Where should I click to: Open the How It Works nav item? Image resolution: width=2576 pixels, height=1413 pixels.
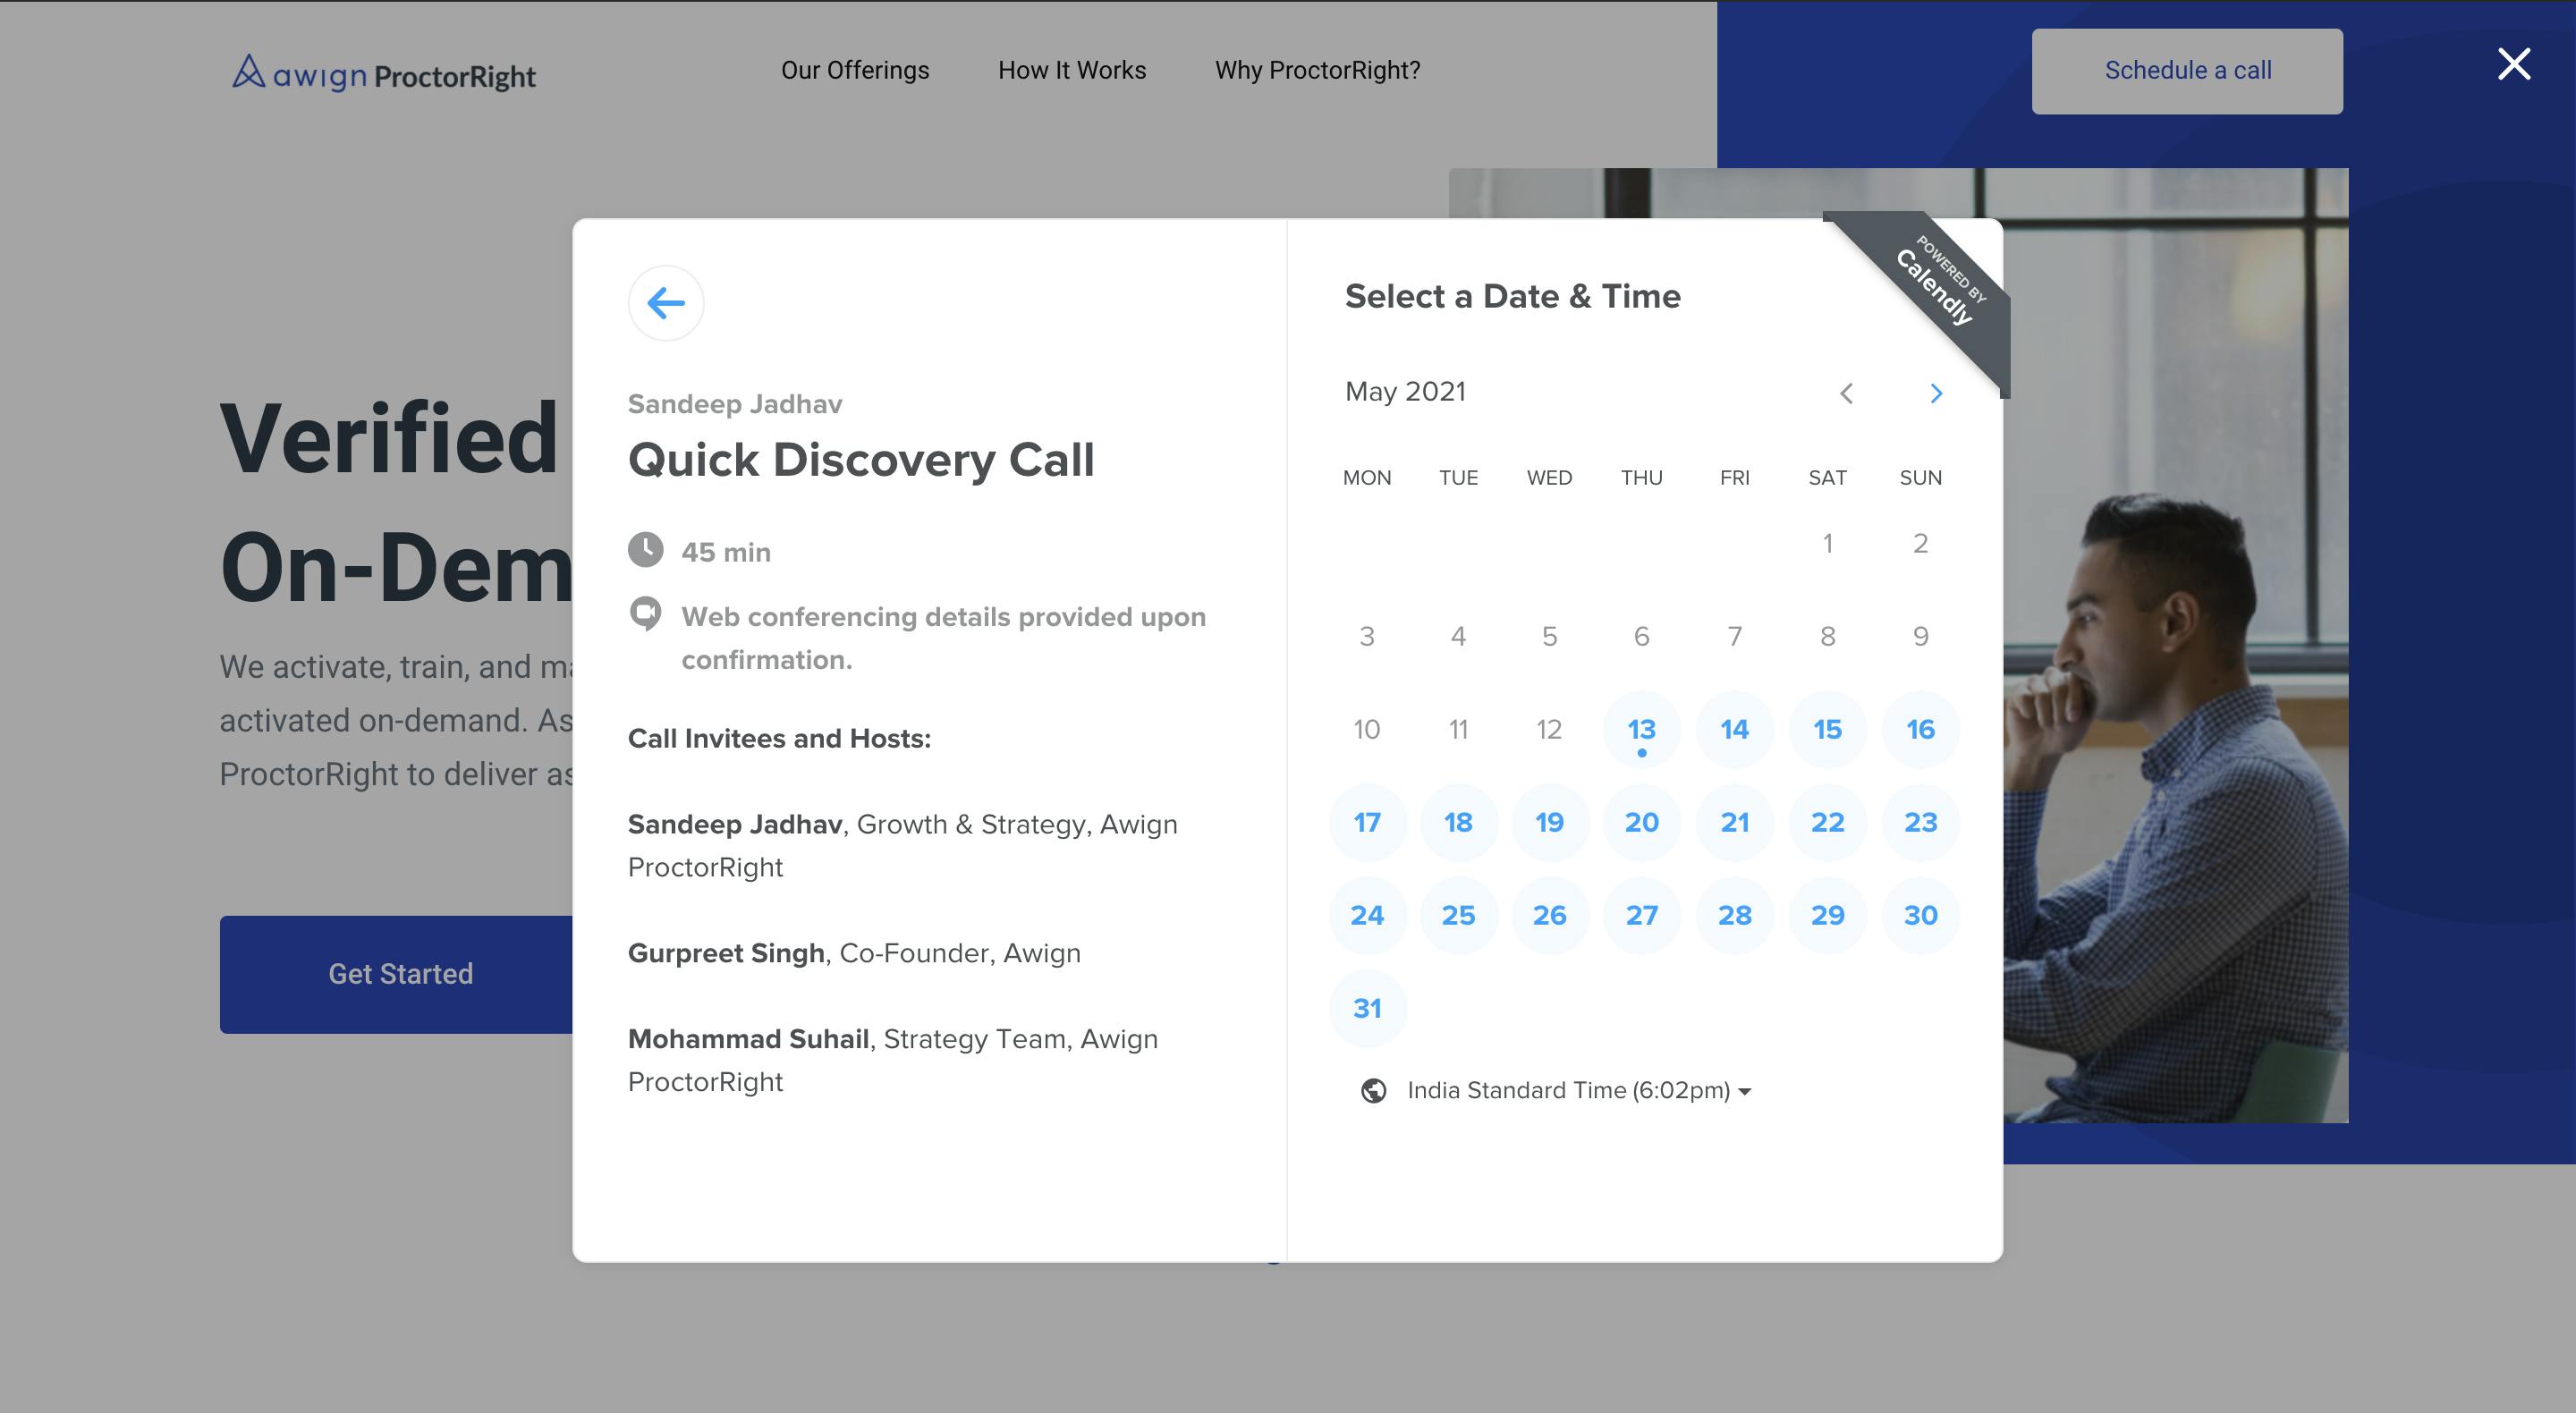(x=1072, y=70)
